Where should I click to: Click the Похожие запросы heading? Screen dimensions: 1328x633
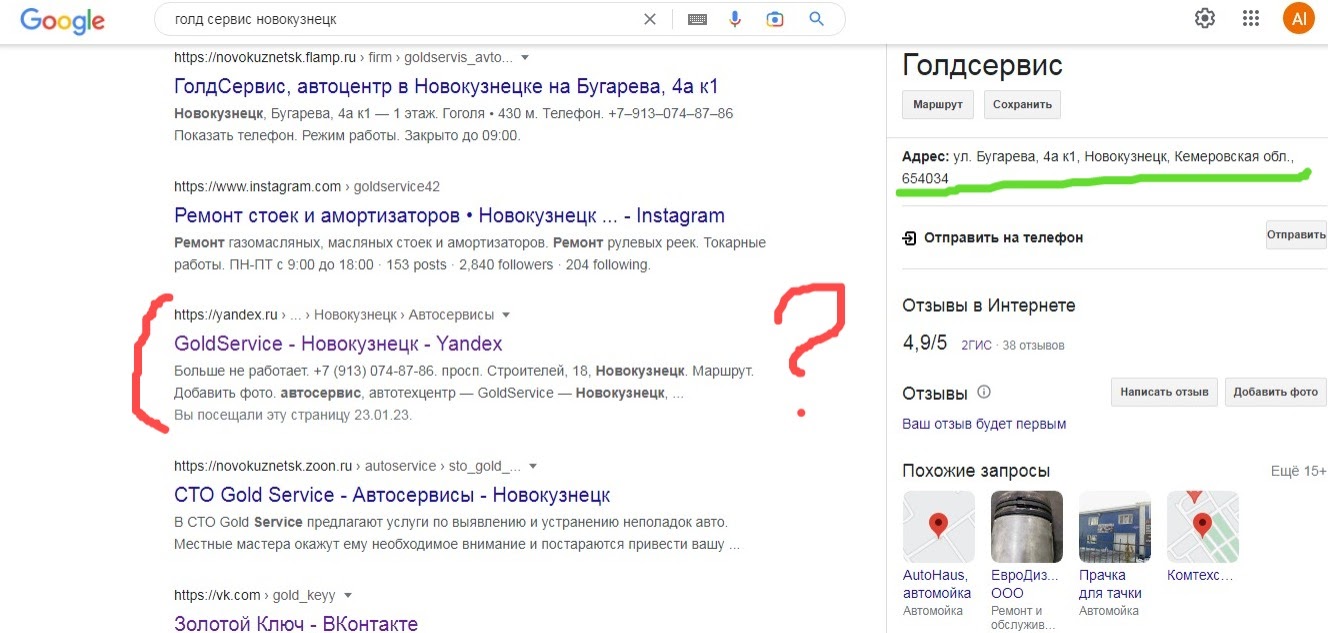pos(976,470)
